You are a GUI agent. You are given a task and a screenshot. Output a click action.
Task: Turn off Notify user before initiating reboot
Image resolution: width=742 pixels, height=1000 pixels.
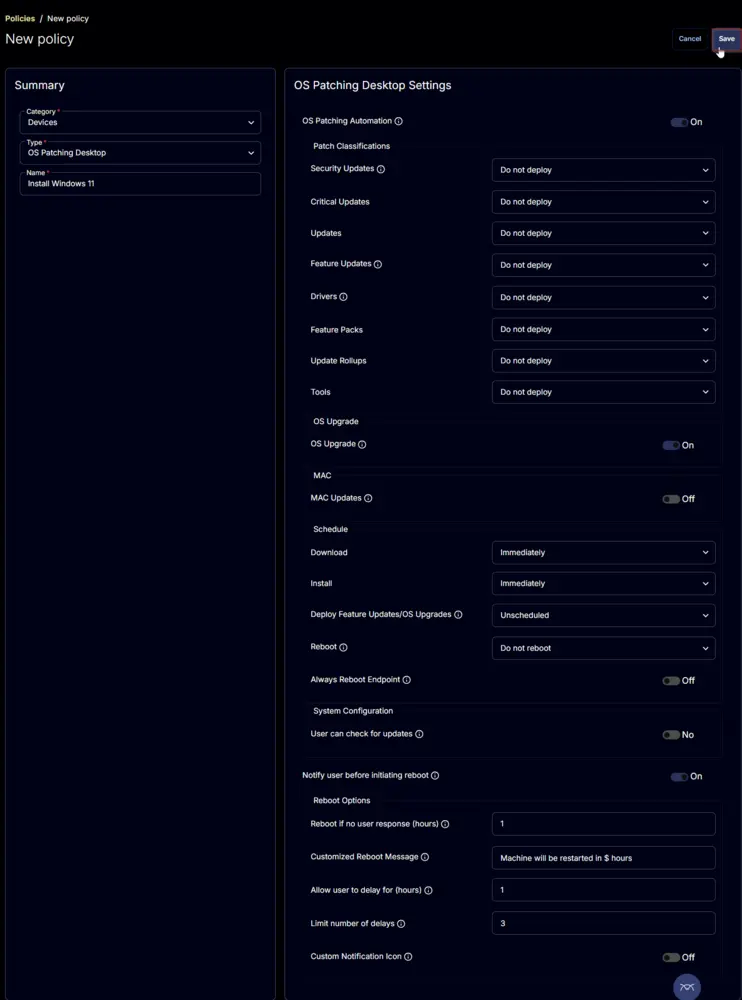[x=679, y=777]
